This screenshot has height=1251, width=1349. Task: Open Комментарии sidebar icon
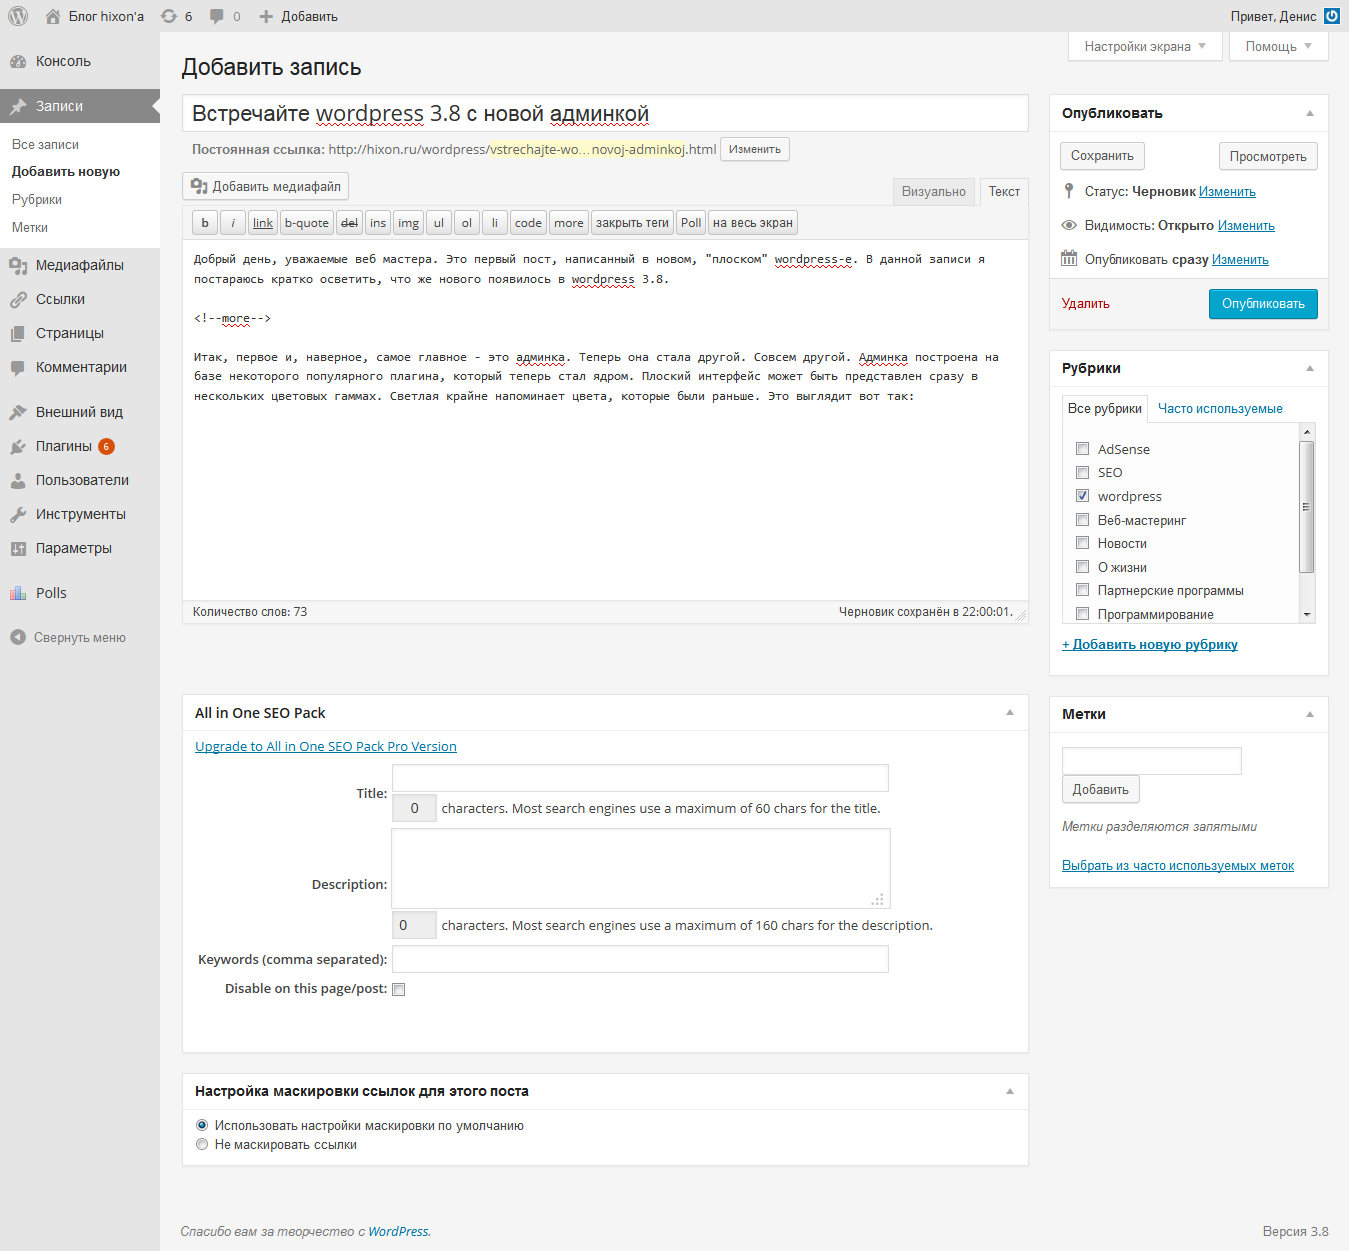[18, 367]
